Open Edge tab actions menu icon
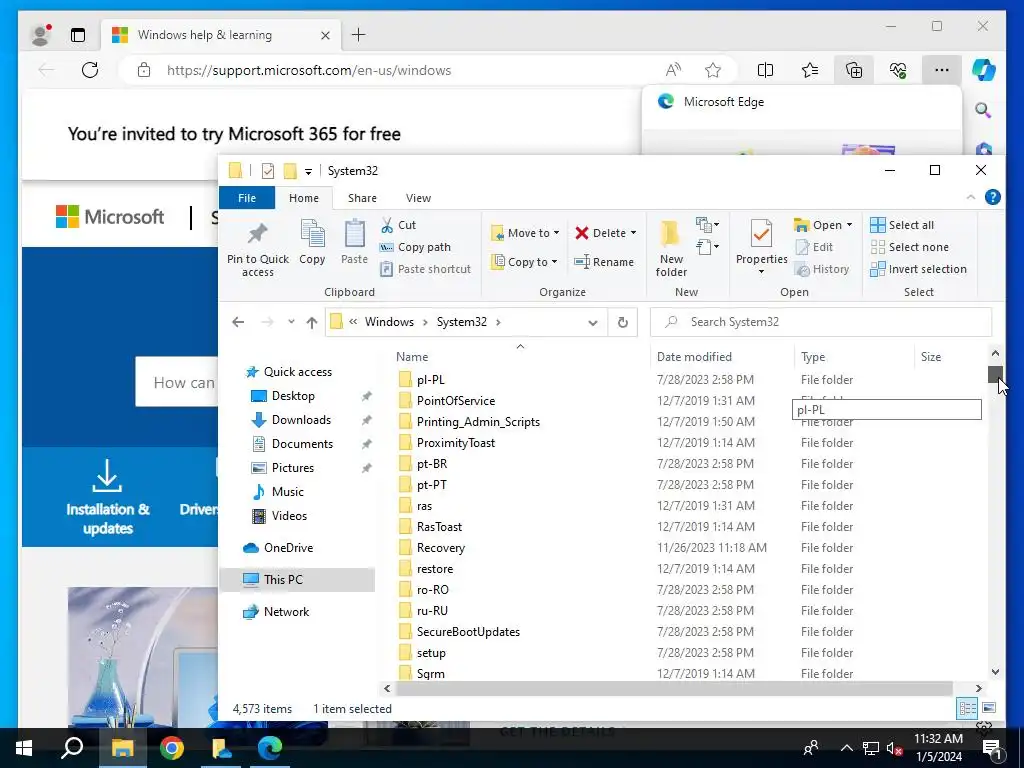Screen dimensions: 1024x768 tap(78, 35)
